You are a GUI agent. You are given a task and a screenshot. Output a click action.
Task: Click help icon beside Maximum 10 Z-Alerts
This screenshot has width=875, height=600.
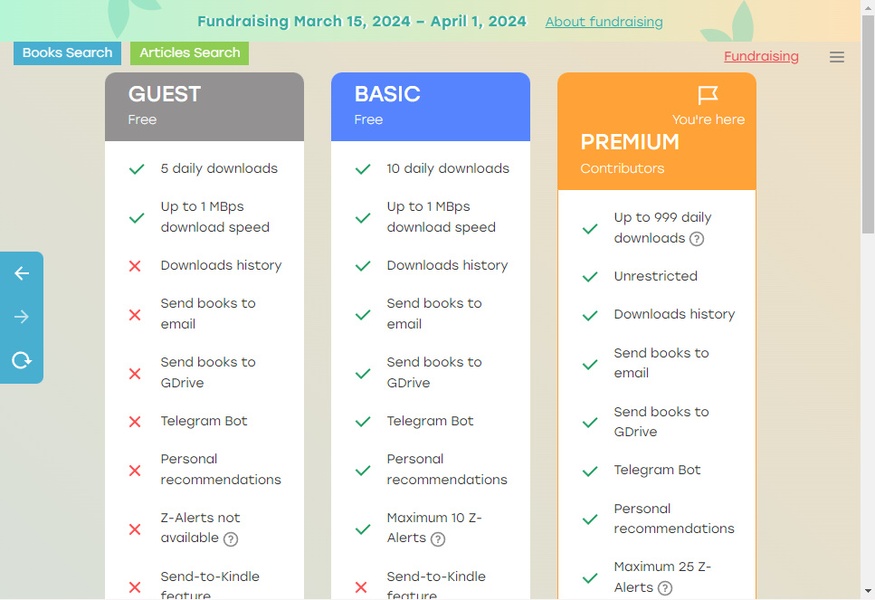point(437,539)
